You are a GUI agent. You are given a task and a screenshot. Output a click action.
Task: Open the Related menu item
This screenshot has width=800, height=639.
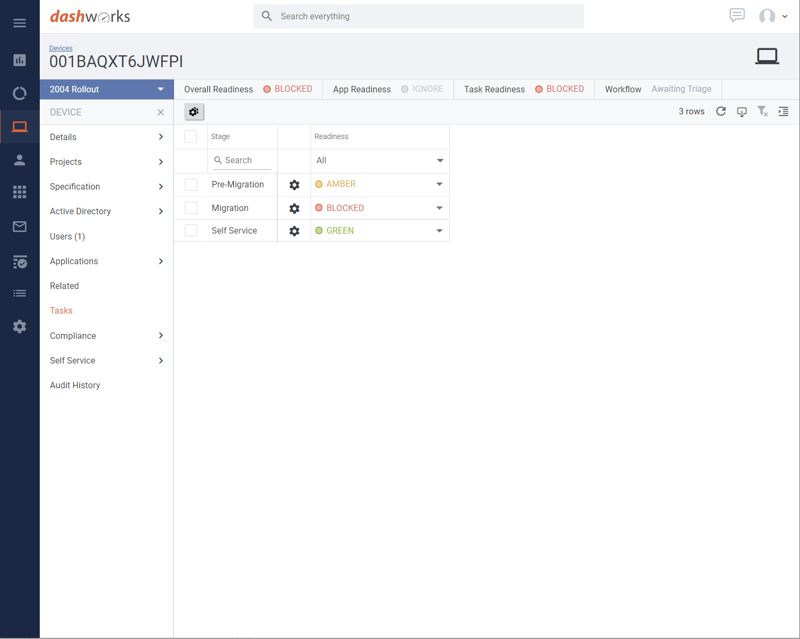(x=64, y=286)
